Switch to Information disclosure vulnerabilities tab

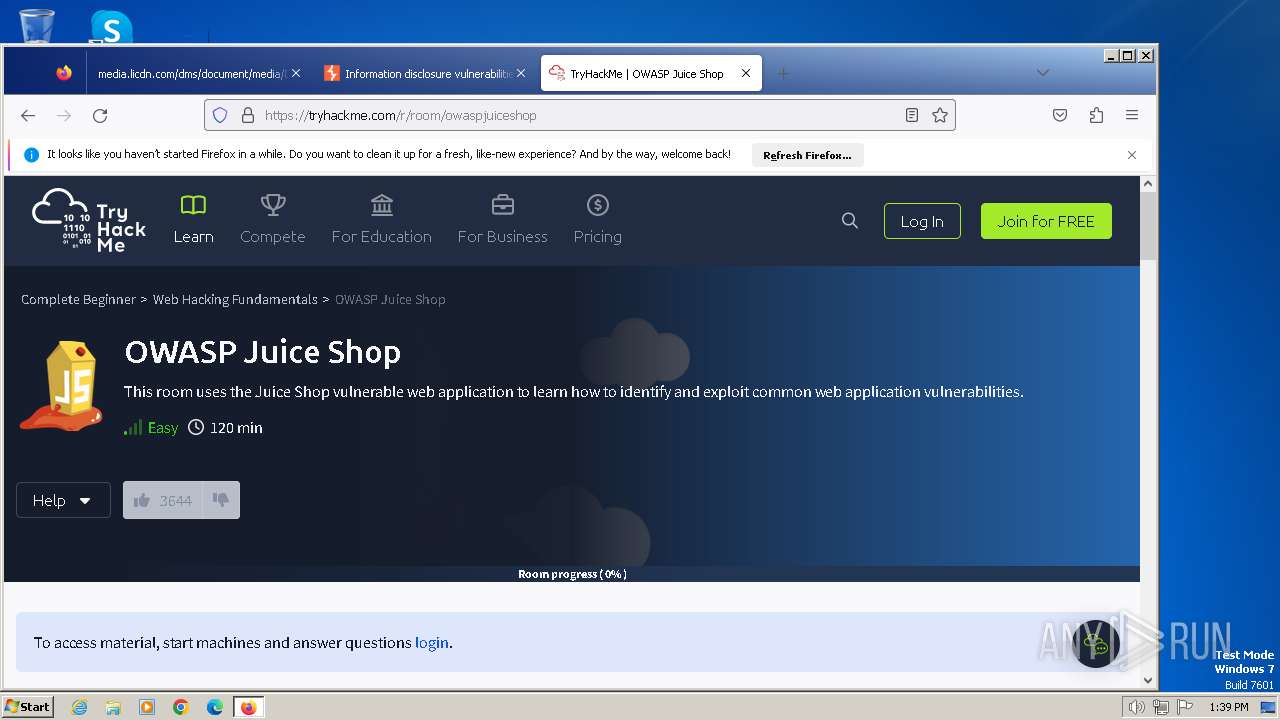pos(426,73)
